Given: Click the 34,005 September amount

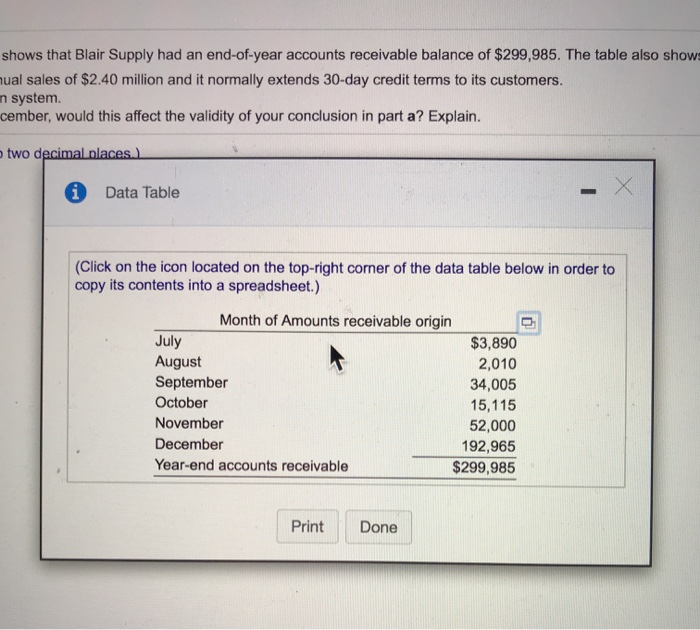Looking at the screenshot, I should click(493, 384).
